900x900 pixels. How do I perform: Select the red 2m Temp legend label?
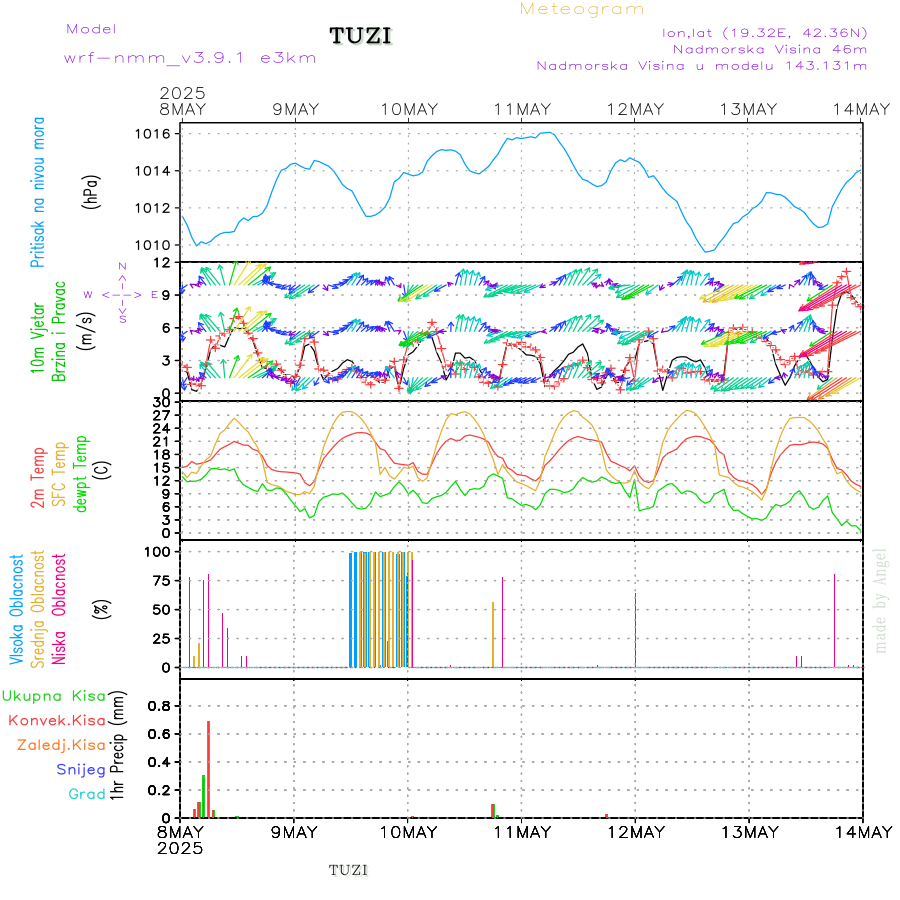pyautogui.click(x=38, y=478)
